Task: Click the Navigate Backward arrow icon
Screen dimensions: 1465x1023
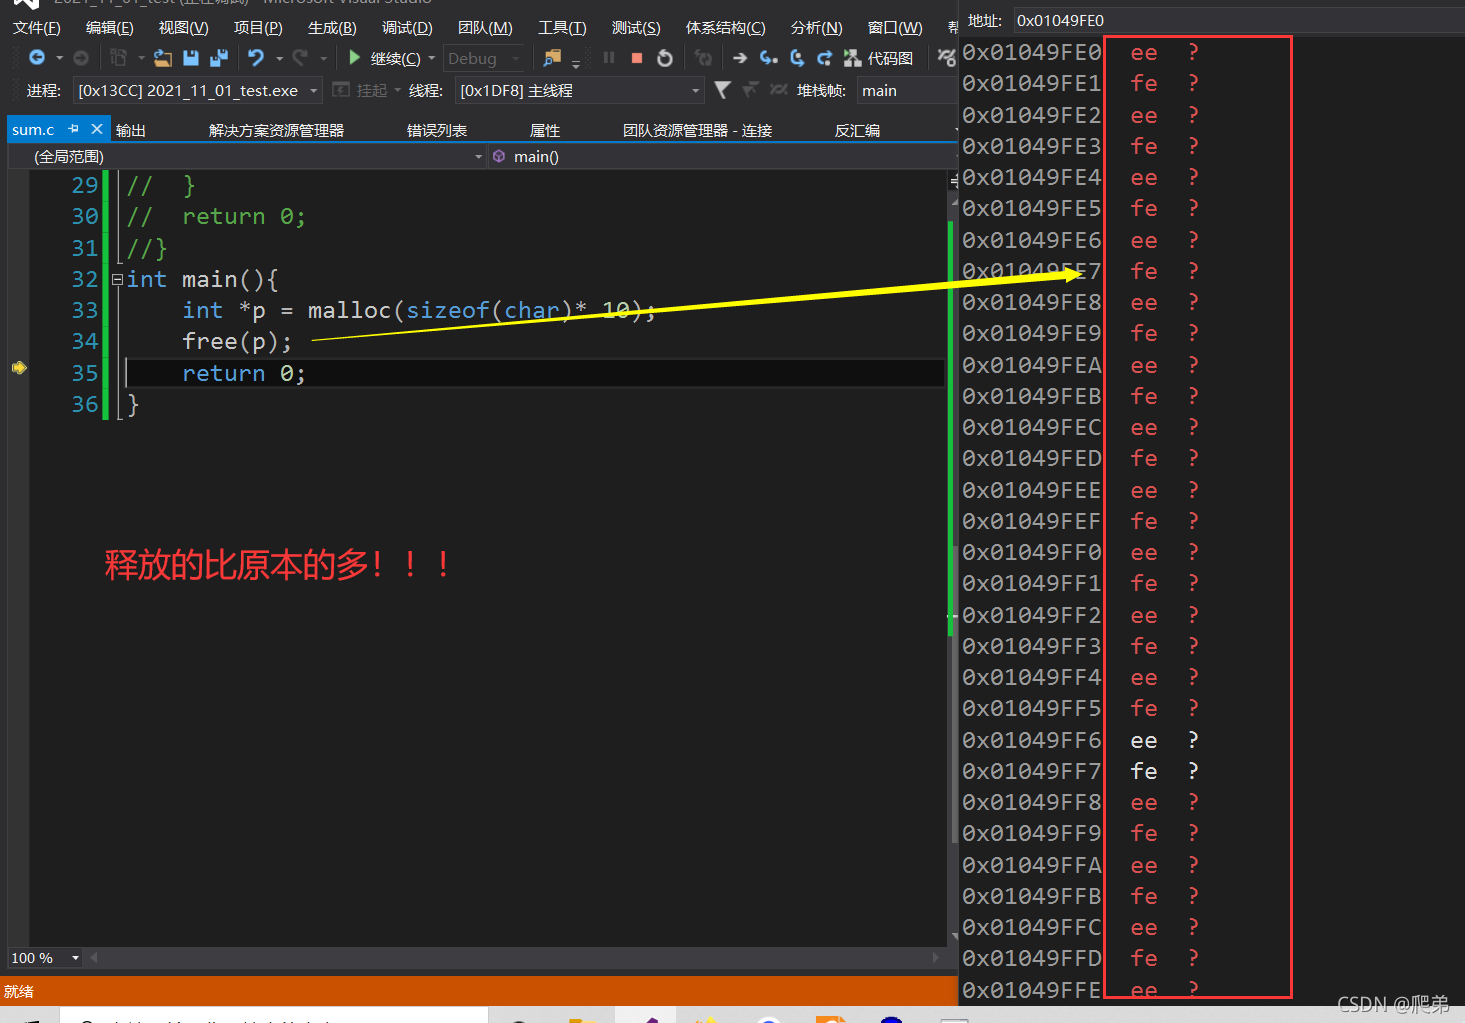Action: (x=37, y=58)
